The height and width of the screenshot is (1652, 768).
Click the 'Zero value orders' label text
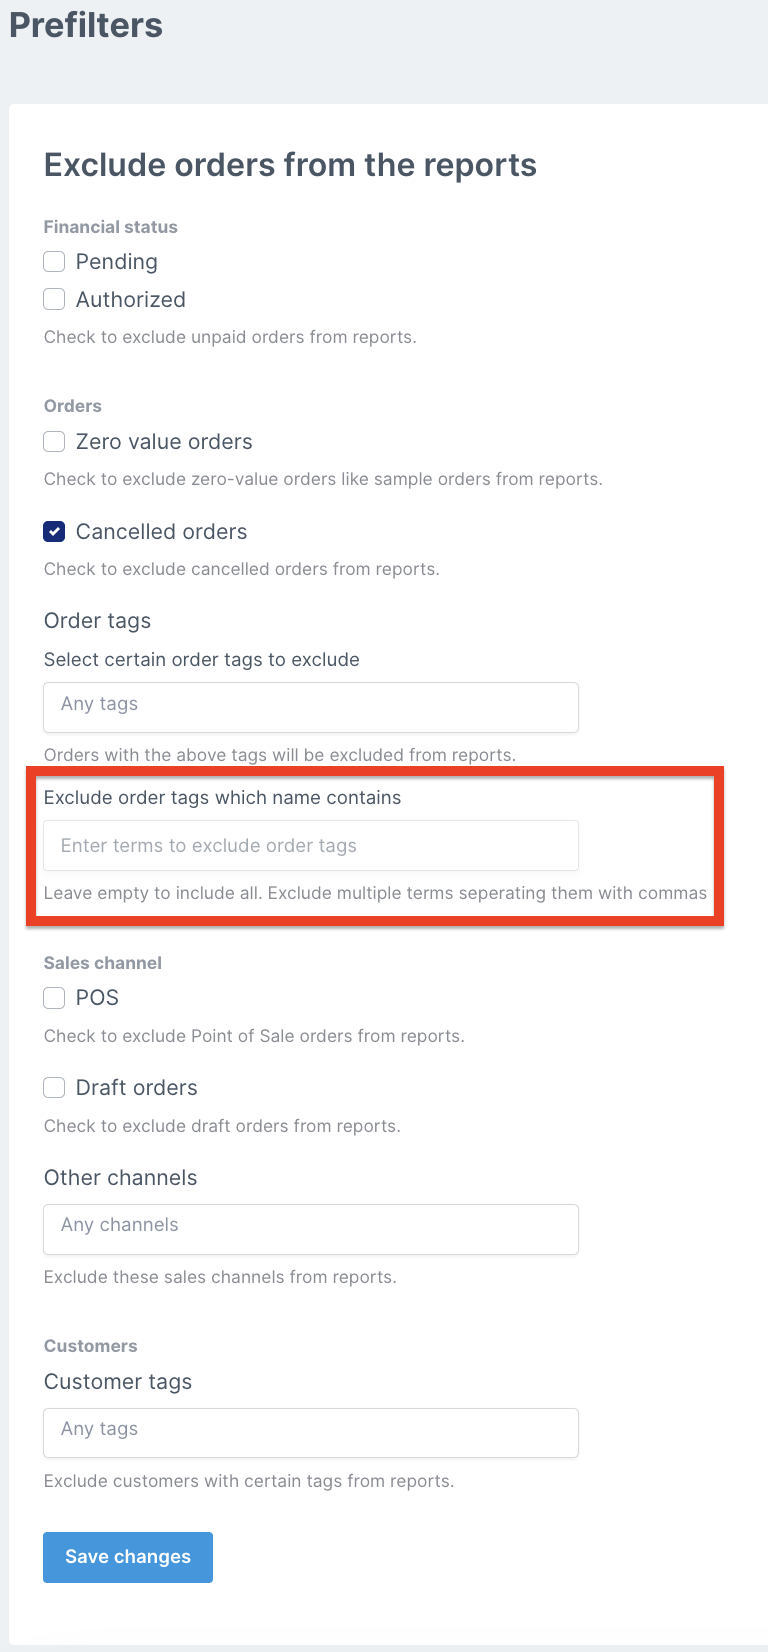(x=164, y=442)
